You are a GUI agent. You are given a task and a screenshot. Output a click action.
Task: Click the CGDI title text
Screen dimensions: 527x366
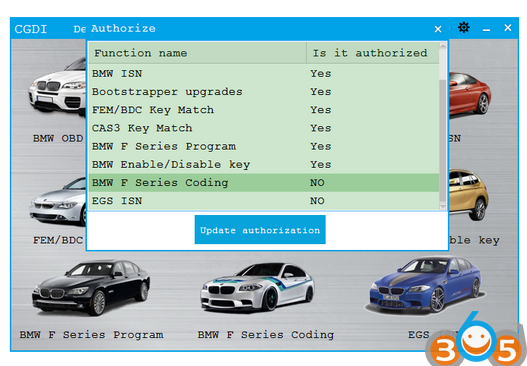point(31,29)
